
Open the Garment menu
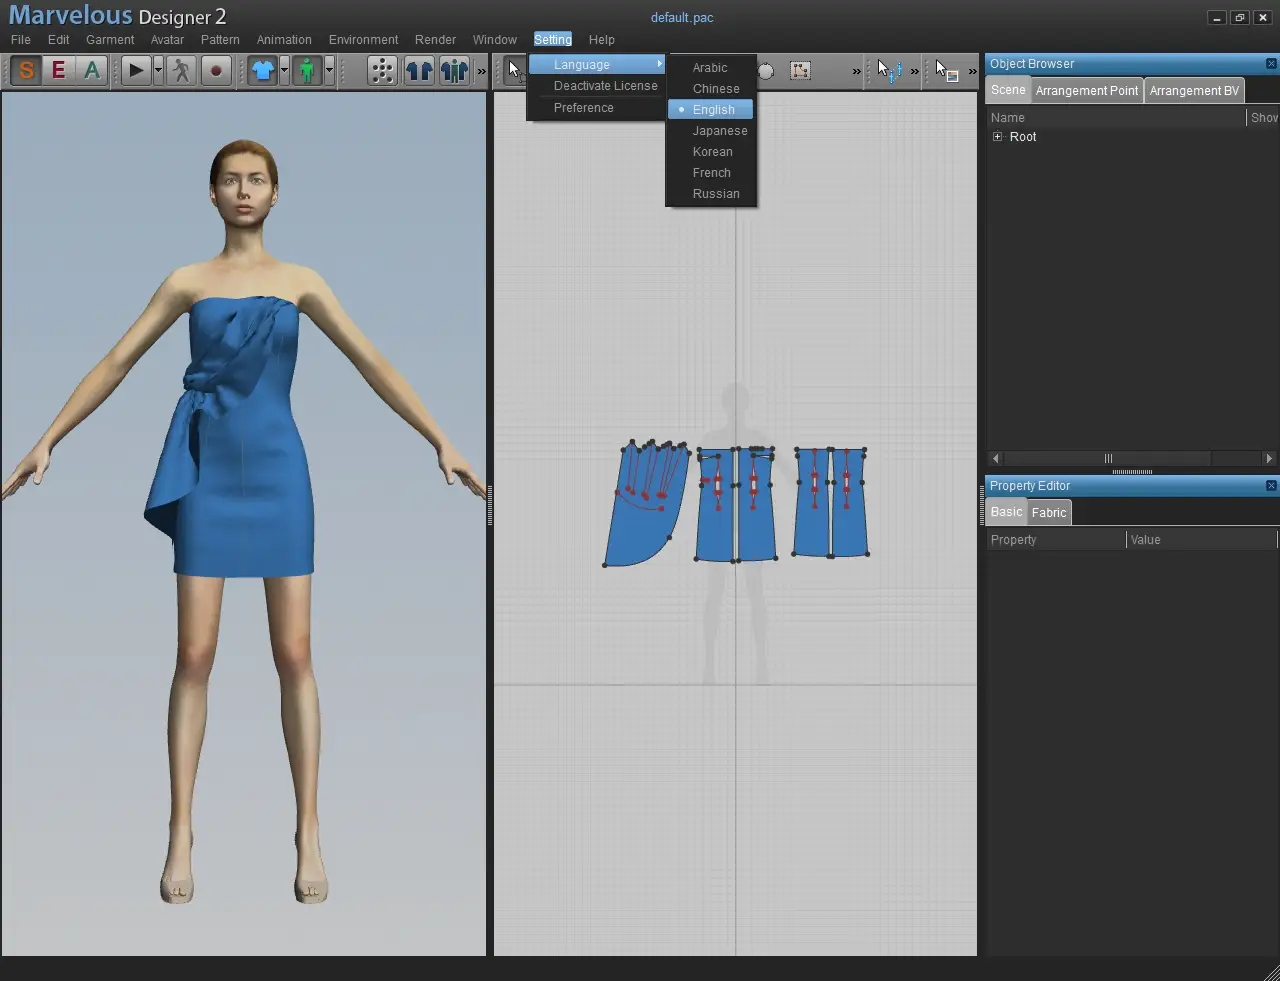pyautogui.click(x=110, y=40)
